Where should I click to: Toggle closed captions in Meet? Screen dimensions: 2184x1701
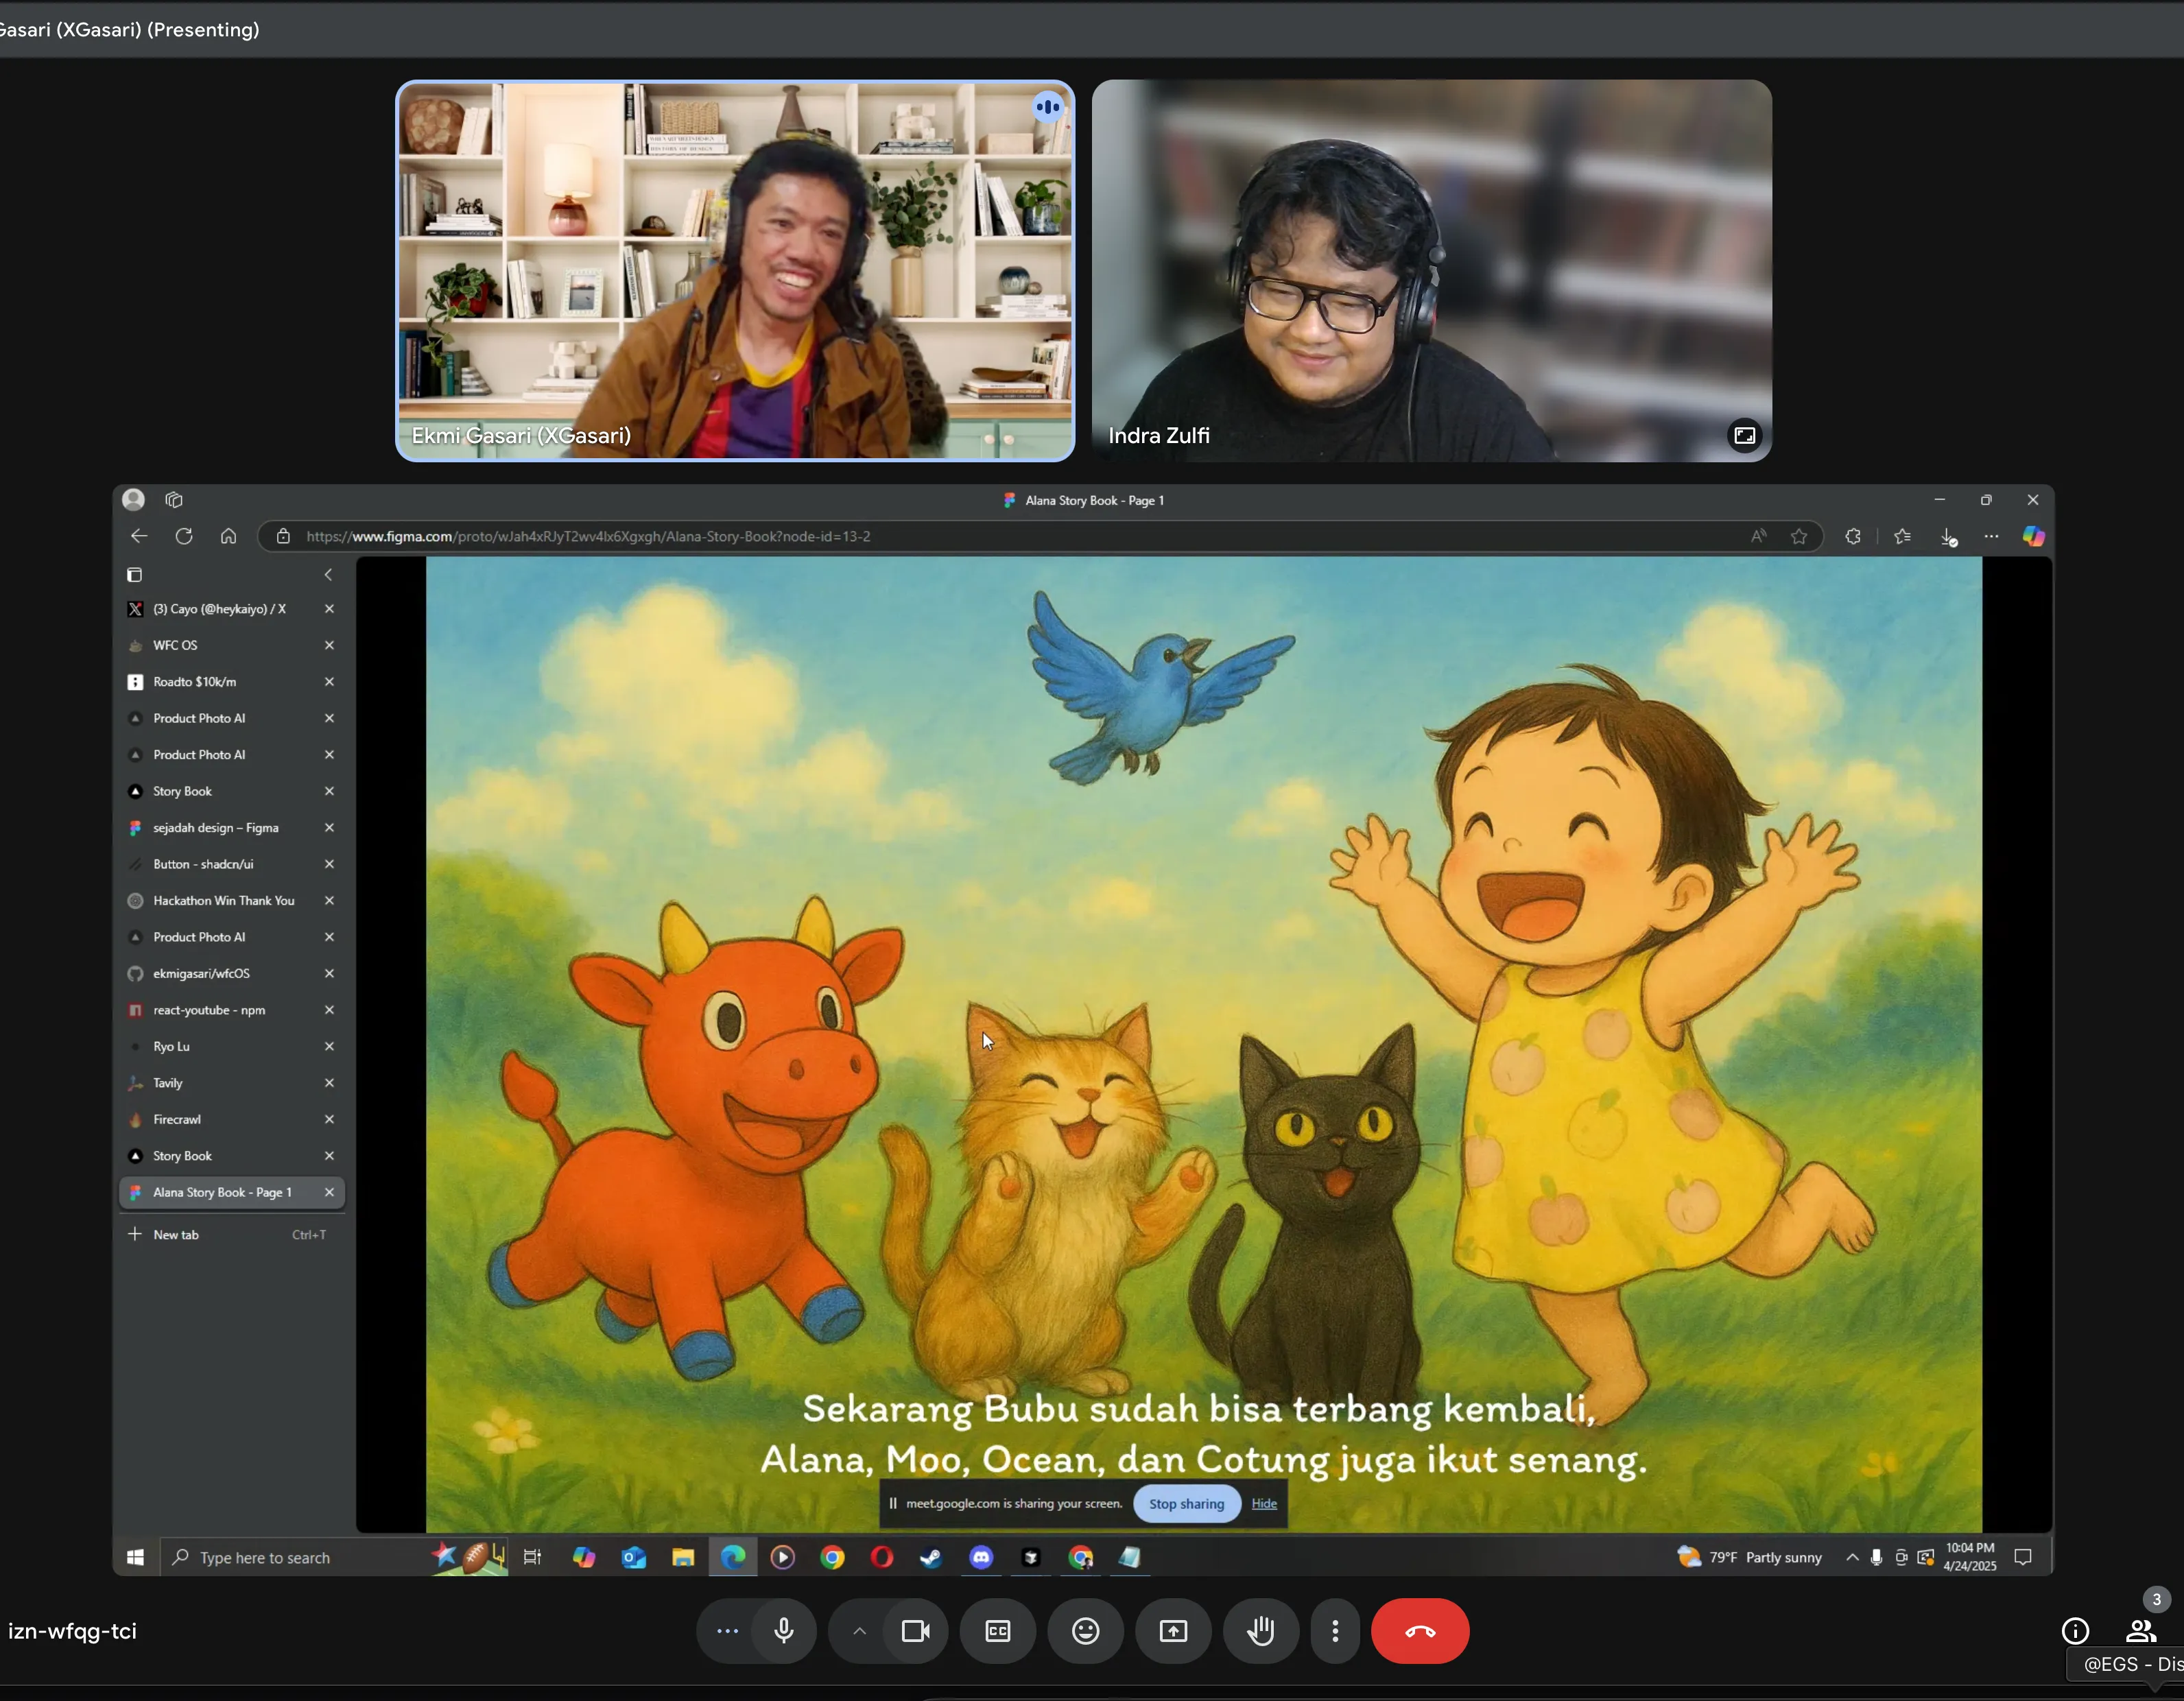(998, 1631)
